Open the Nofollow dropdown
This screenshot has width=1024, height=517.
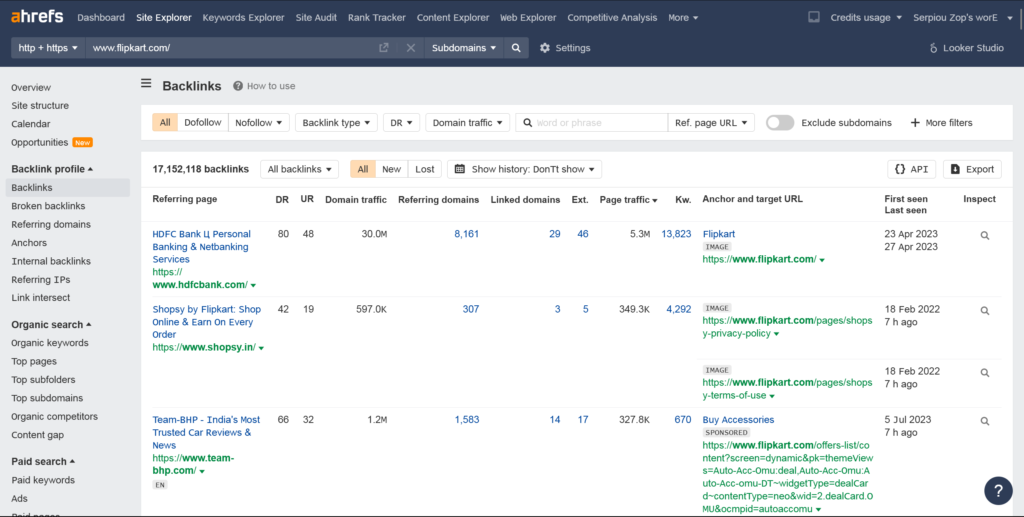259,123
